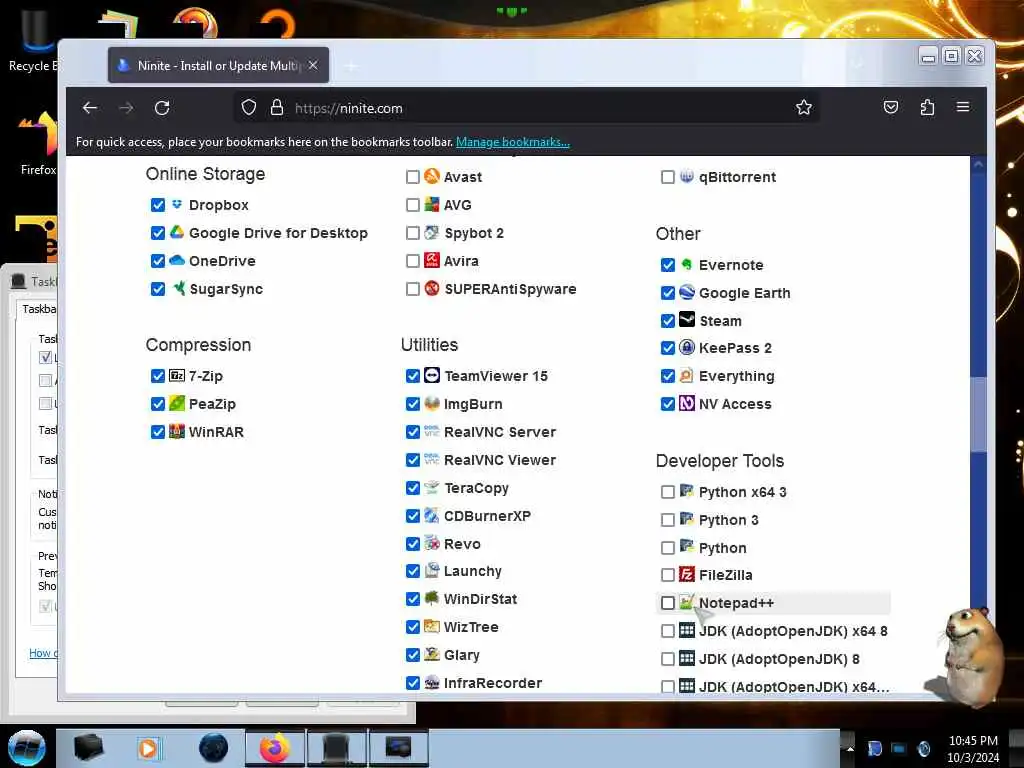Click the Steam icon

coord(686,320)
